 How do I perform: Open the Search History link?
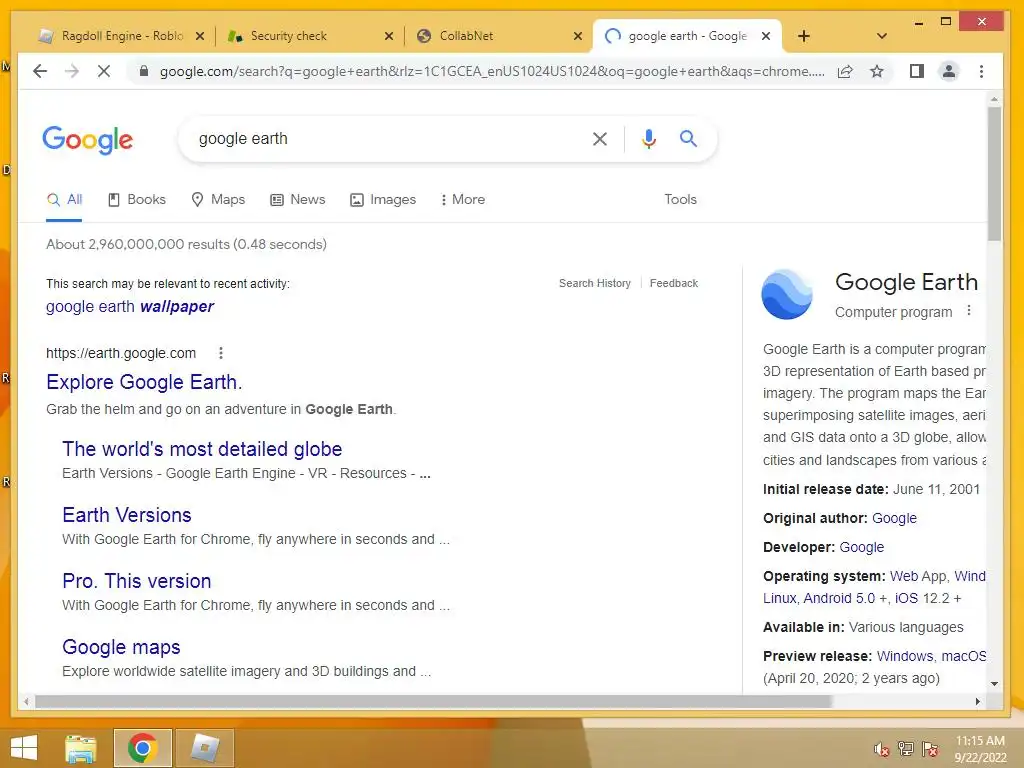[x=594, y=283]
